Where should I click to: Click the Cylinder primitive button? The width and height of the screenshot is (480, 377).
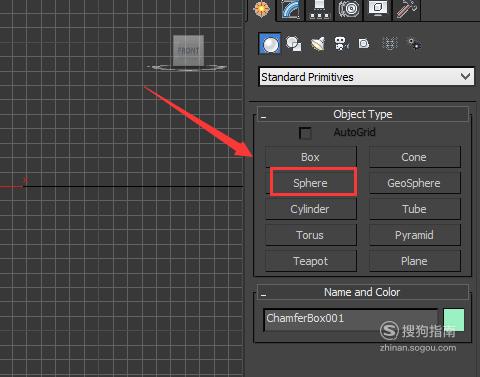tap(311, 209)
